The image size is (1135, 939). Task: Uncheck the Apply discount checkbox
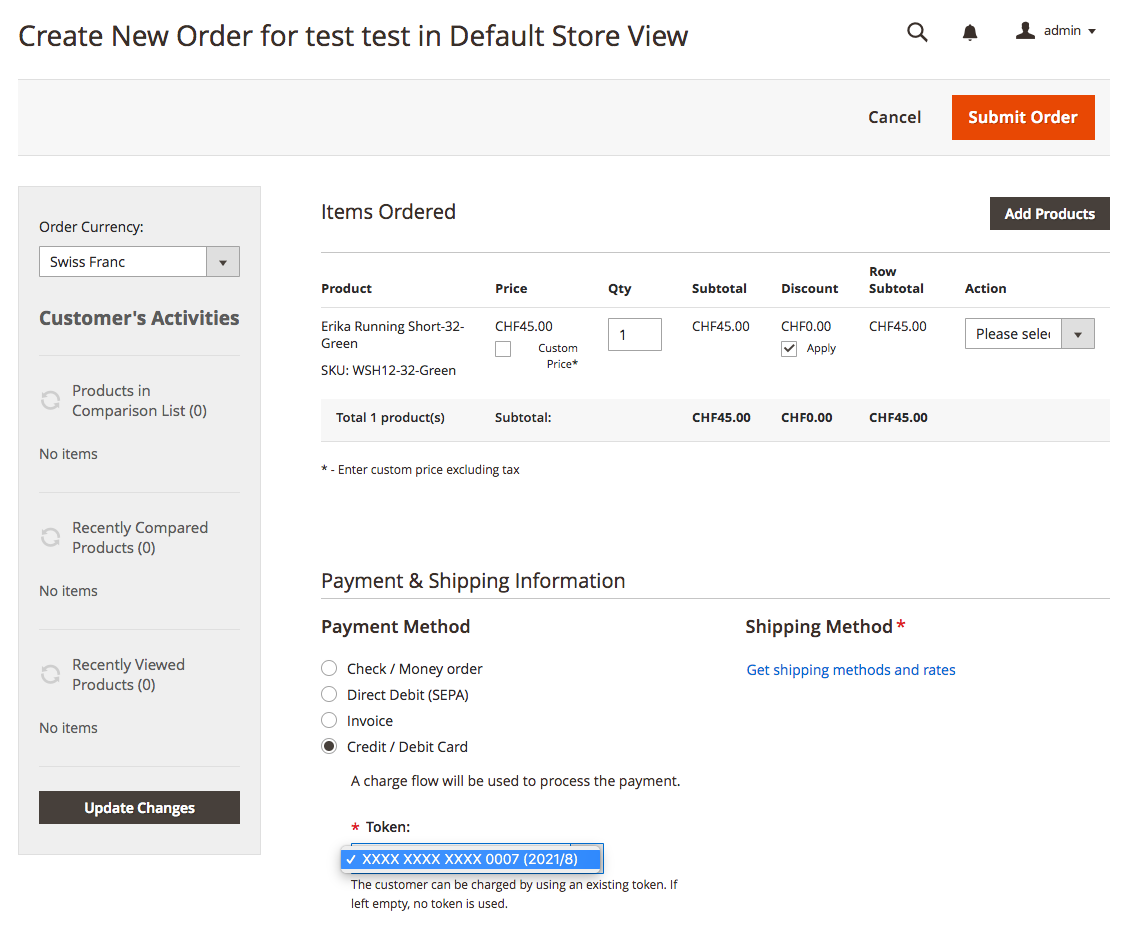789,349
